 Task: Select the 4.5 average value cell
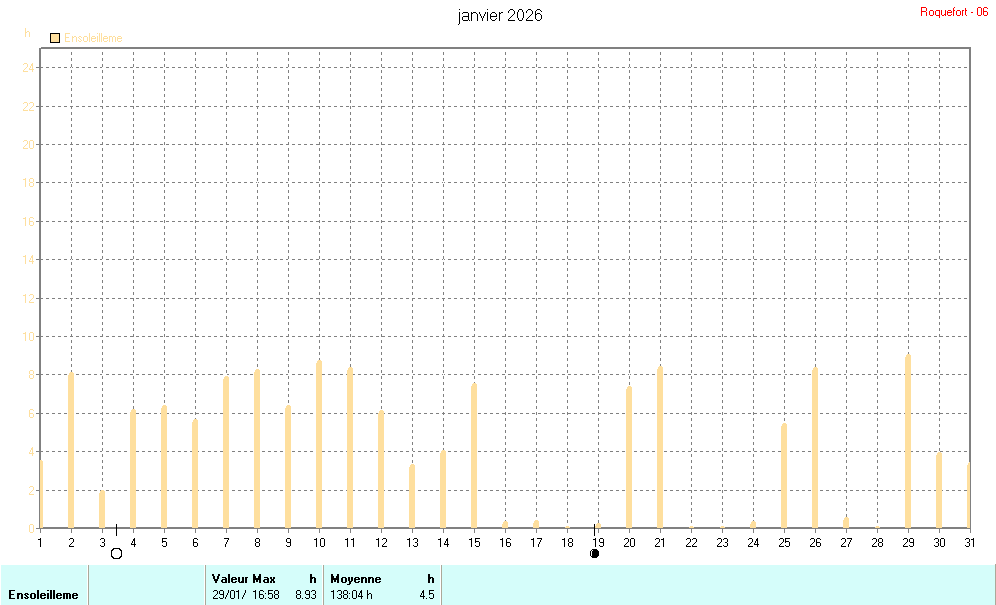tap(426, 595)
